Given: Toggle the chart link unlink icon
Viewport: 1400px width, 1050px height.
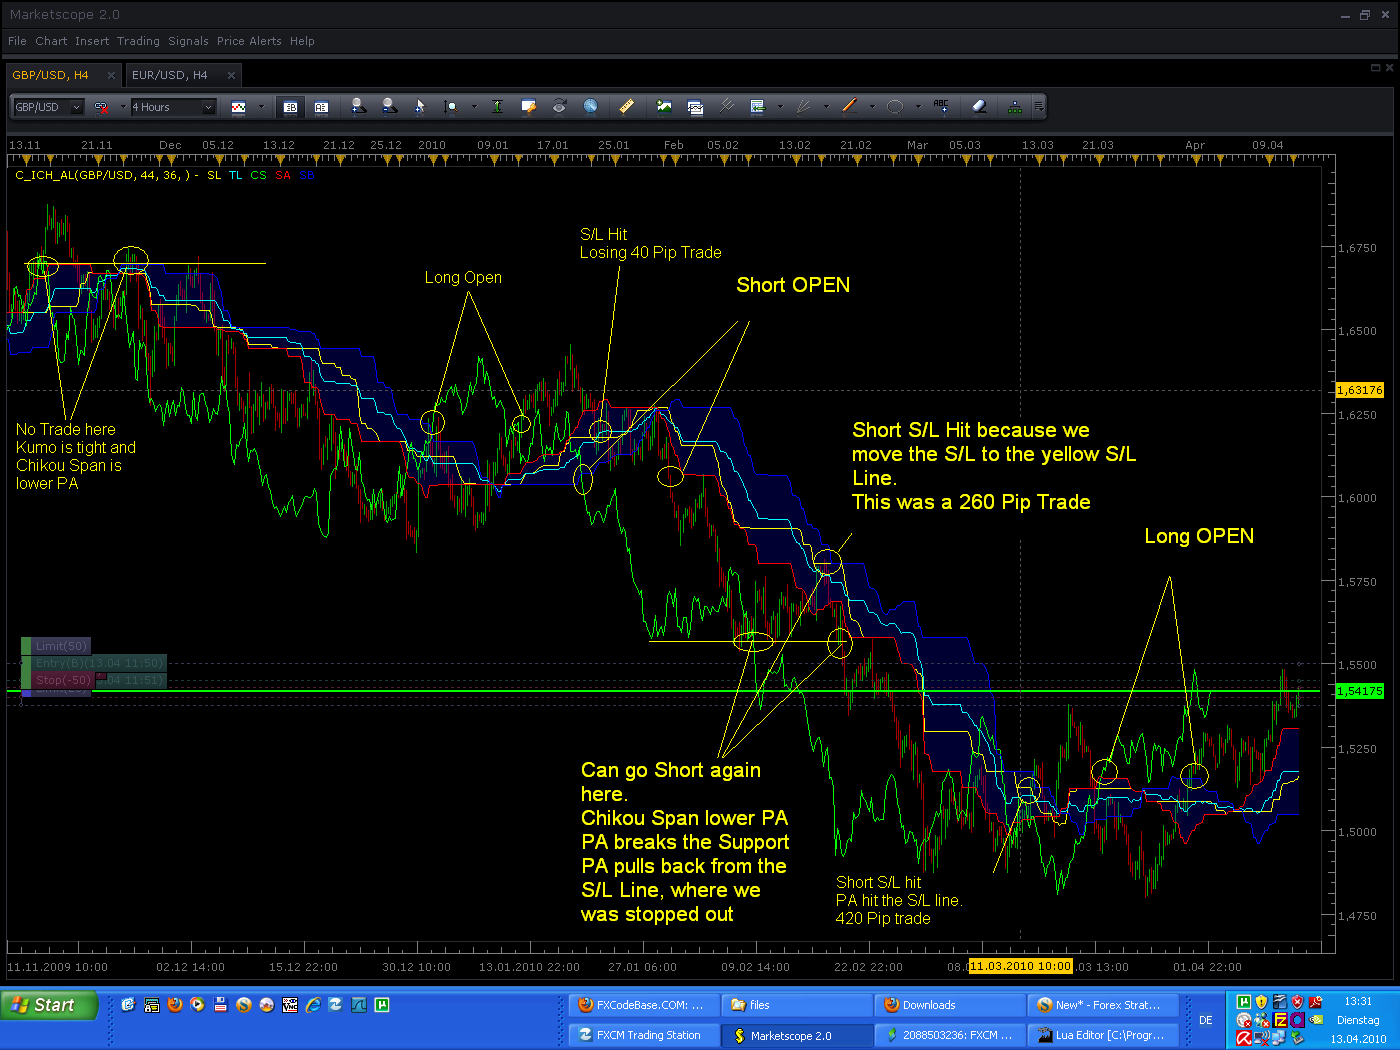Looking at the screenshot, I should click(101, 107).
